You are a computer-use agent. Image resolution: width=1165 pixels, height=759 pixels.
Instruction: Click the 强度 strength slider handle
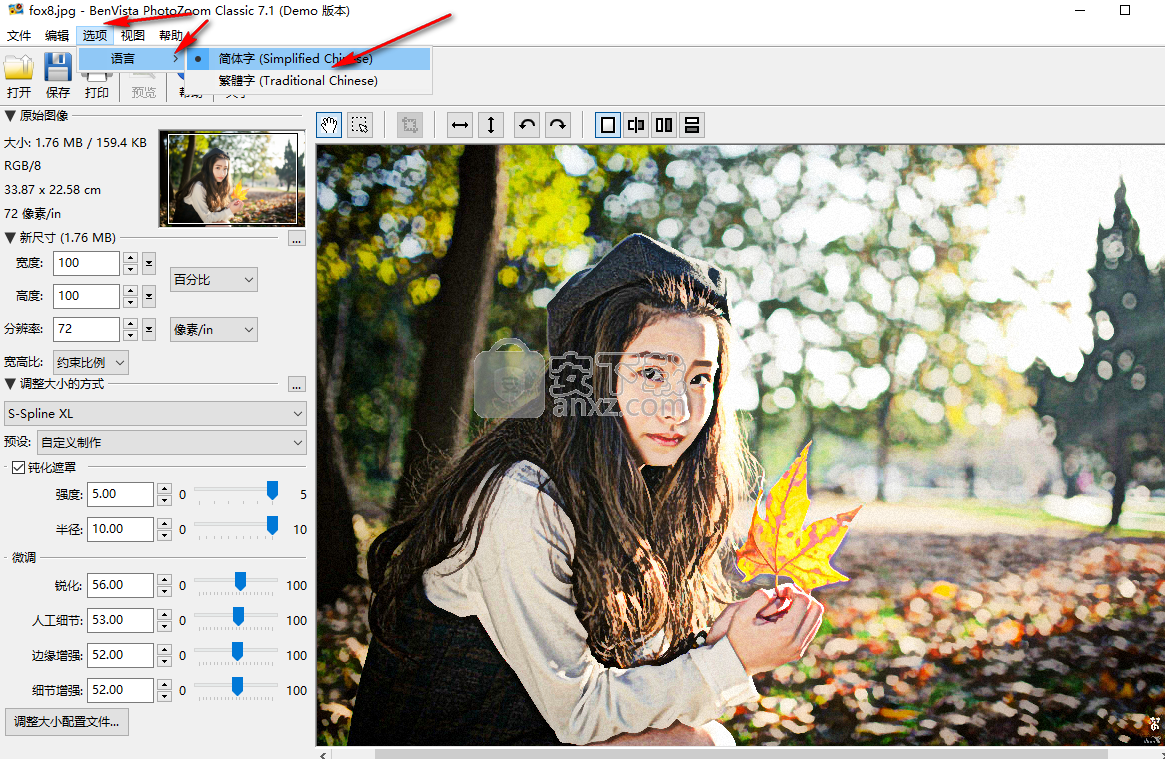pyautogui.click(x=273, y=490)
